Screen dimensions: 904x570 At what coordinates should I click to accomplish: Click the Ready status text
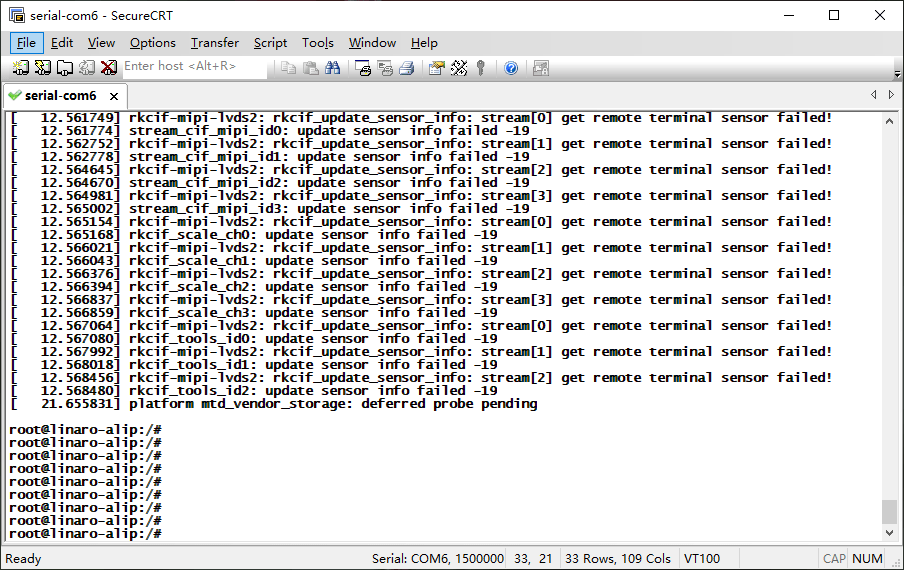[x=23, y=558]
